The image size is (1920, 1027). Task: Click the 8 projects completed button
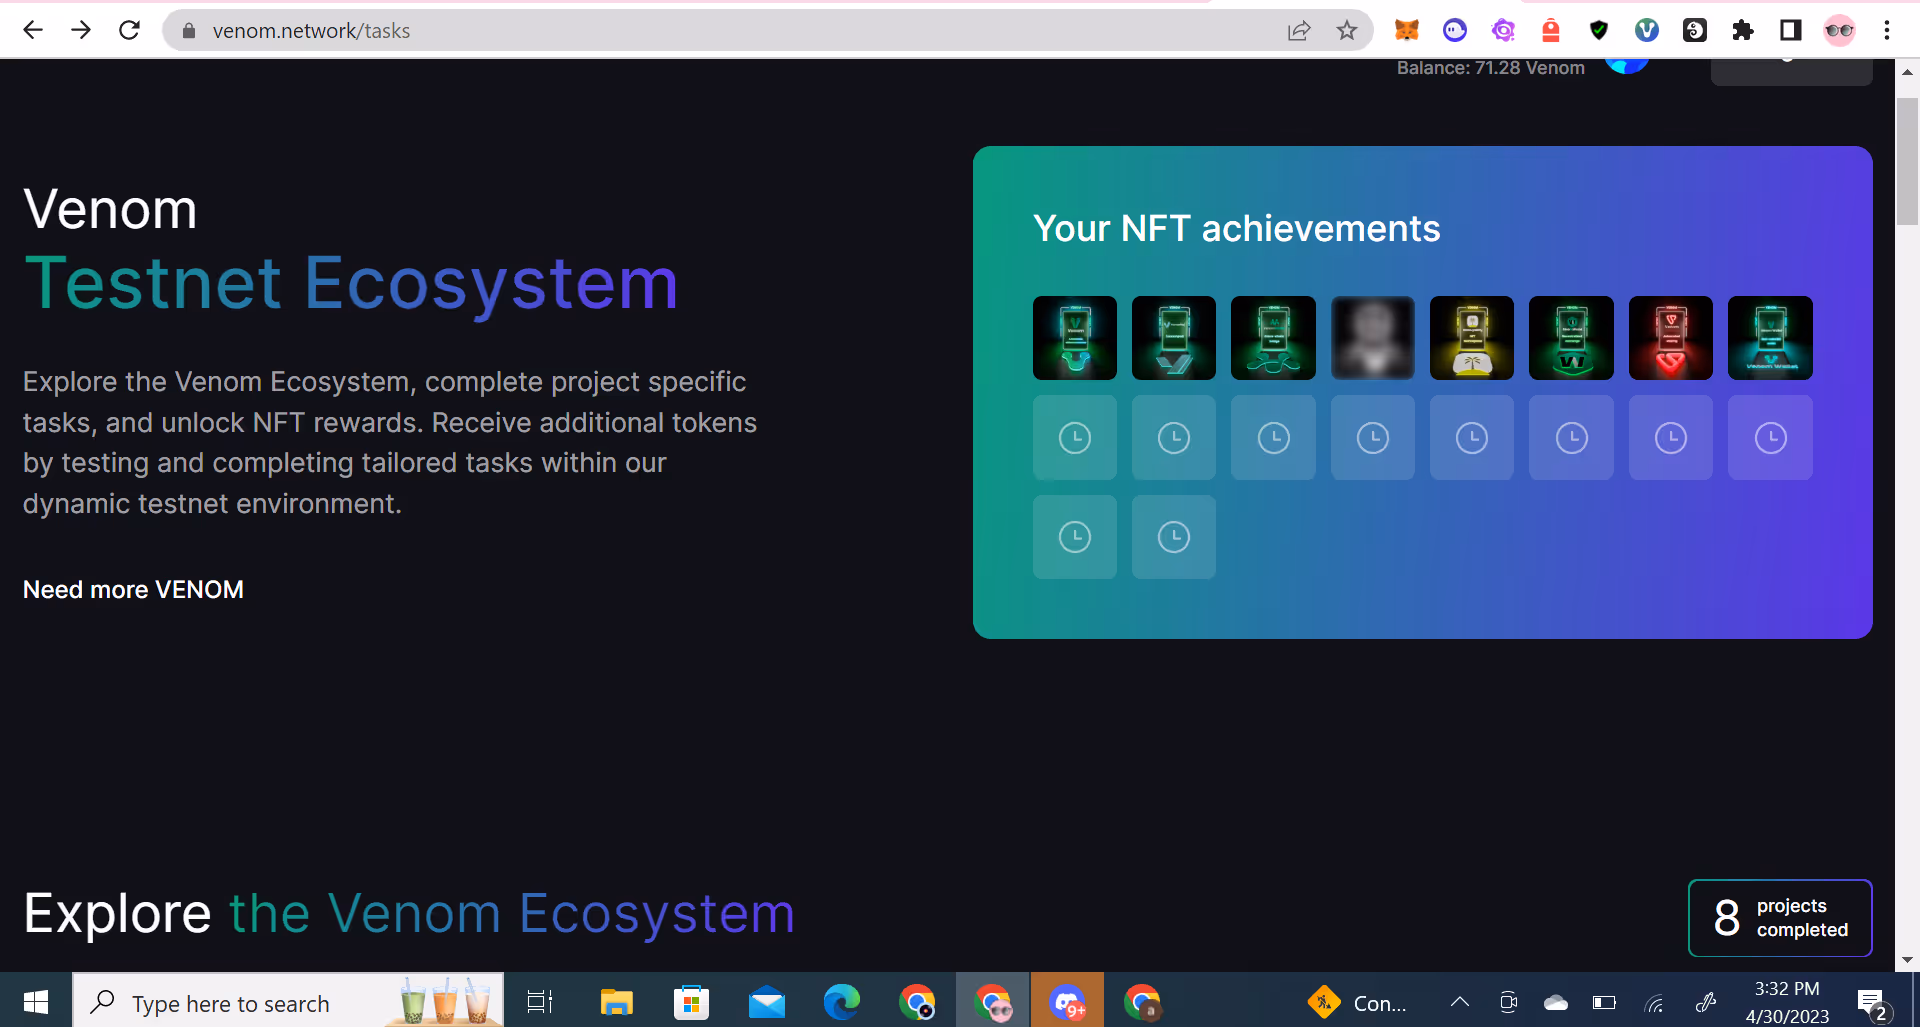[1779, 918]
